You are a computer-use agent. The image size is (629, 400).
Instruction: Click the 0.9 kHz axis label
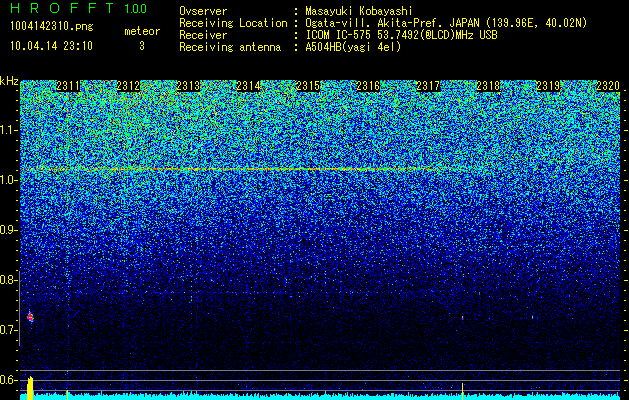click(8, 230)
